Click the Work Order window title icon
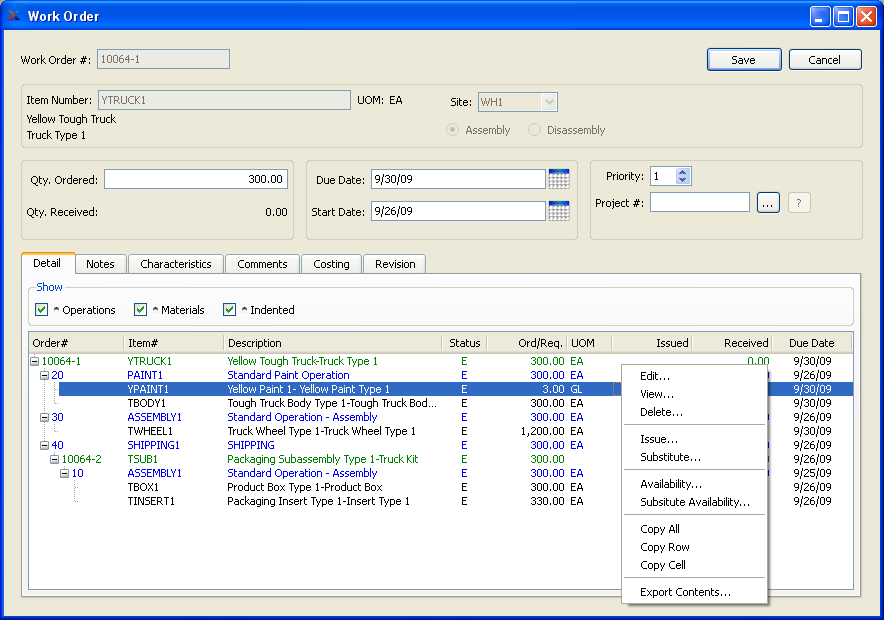 click(x=14, y=16)
